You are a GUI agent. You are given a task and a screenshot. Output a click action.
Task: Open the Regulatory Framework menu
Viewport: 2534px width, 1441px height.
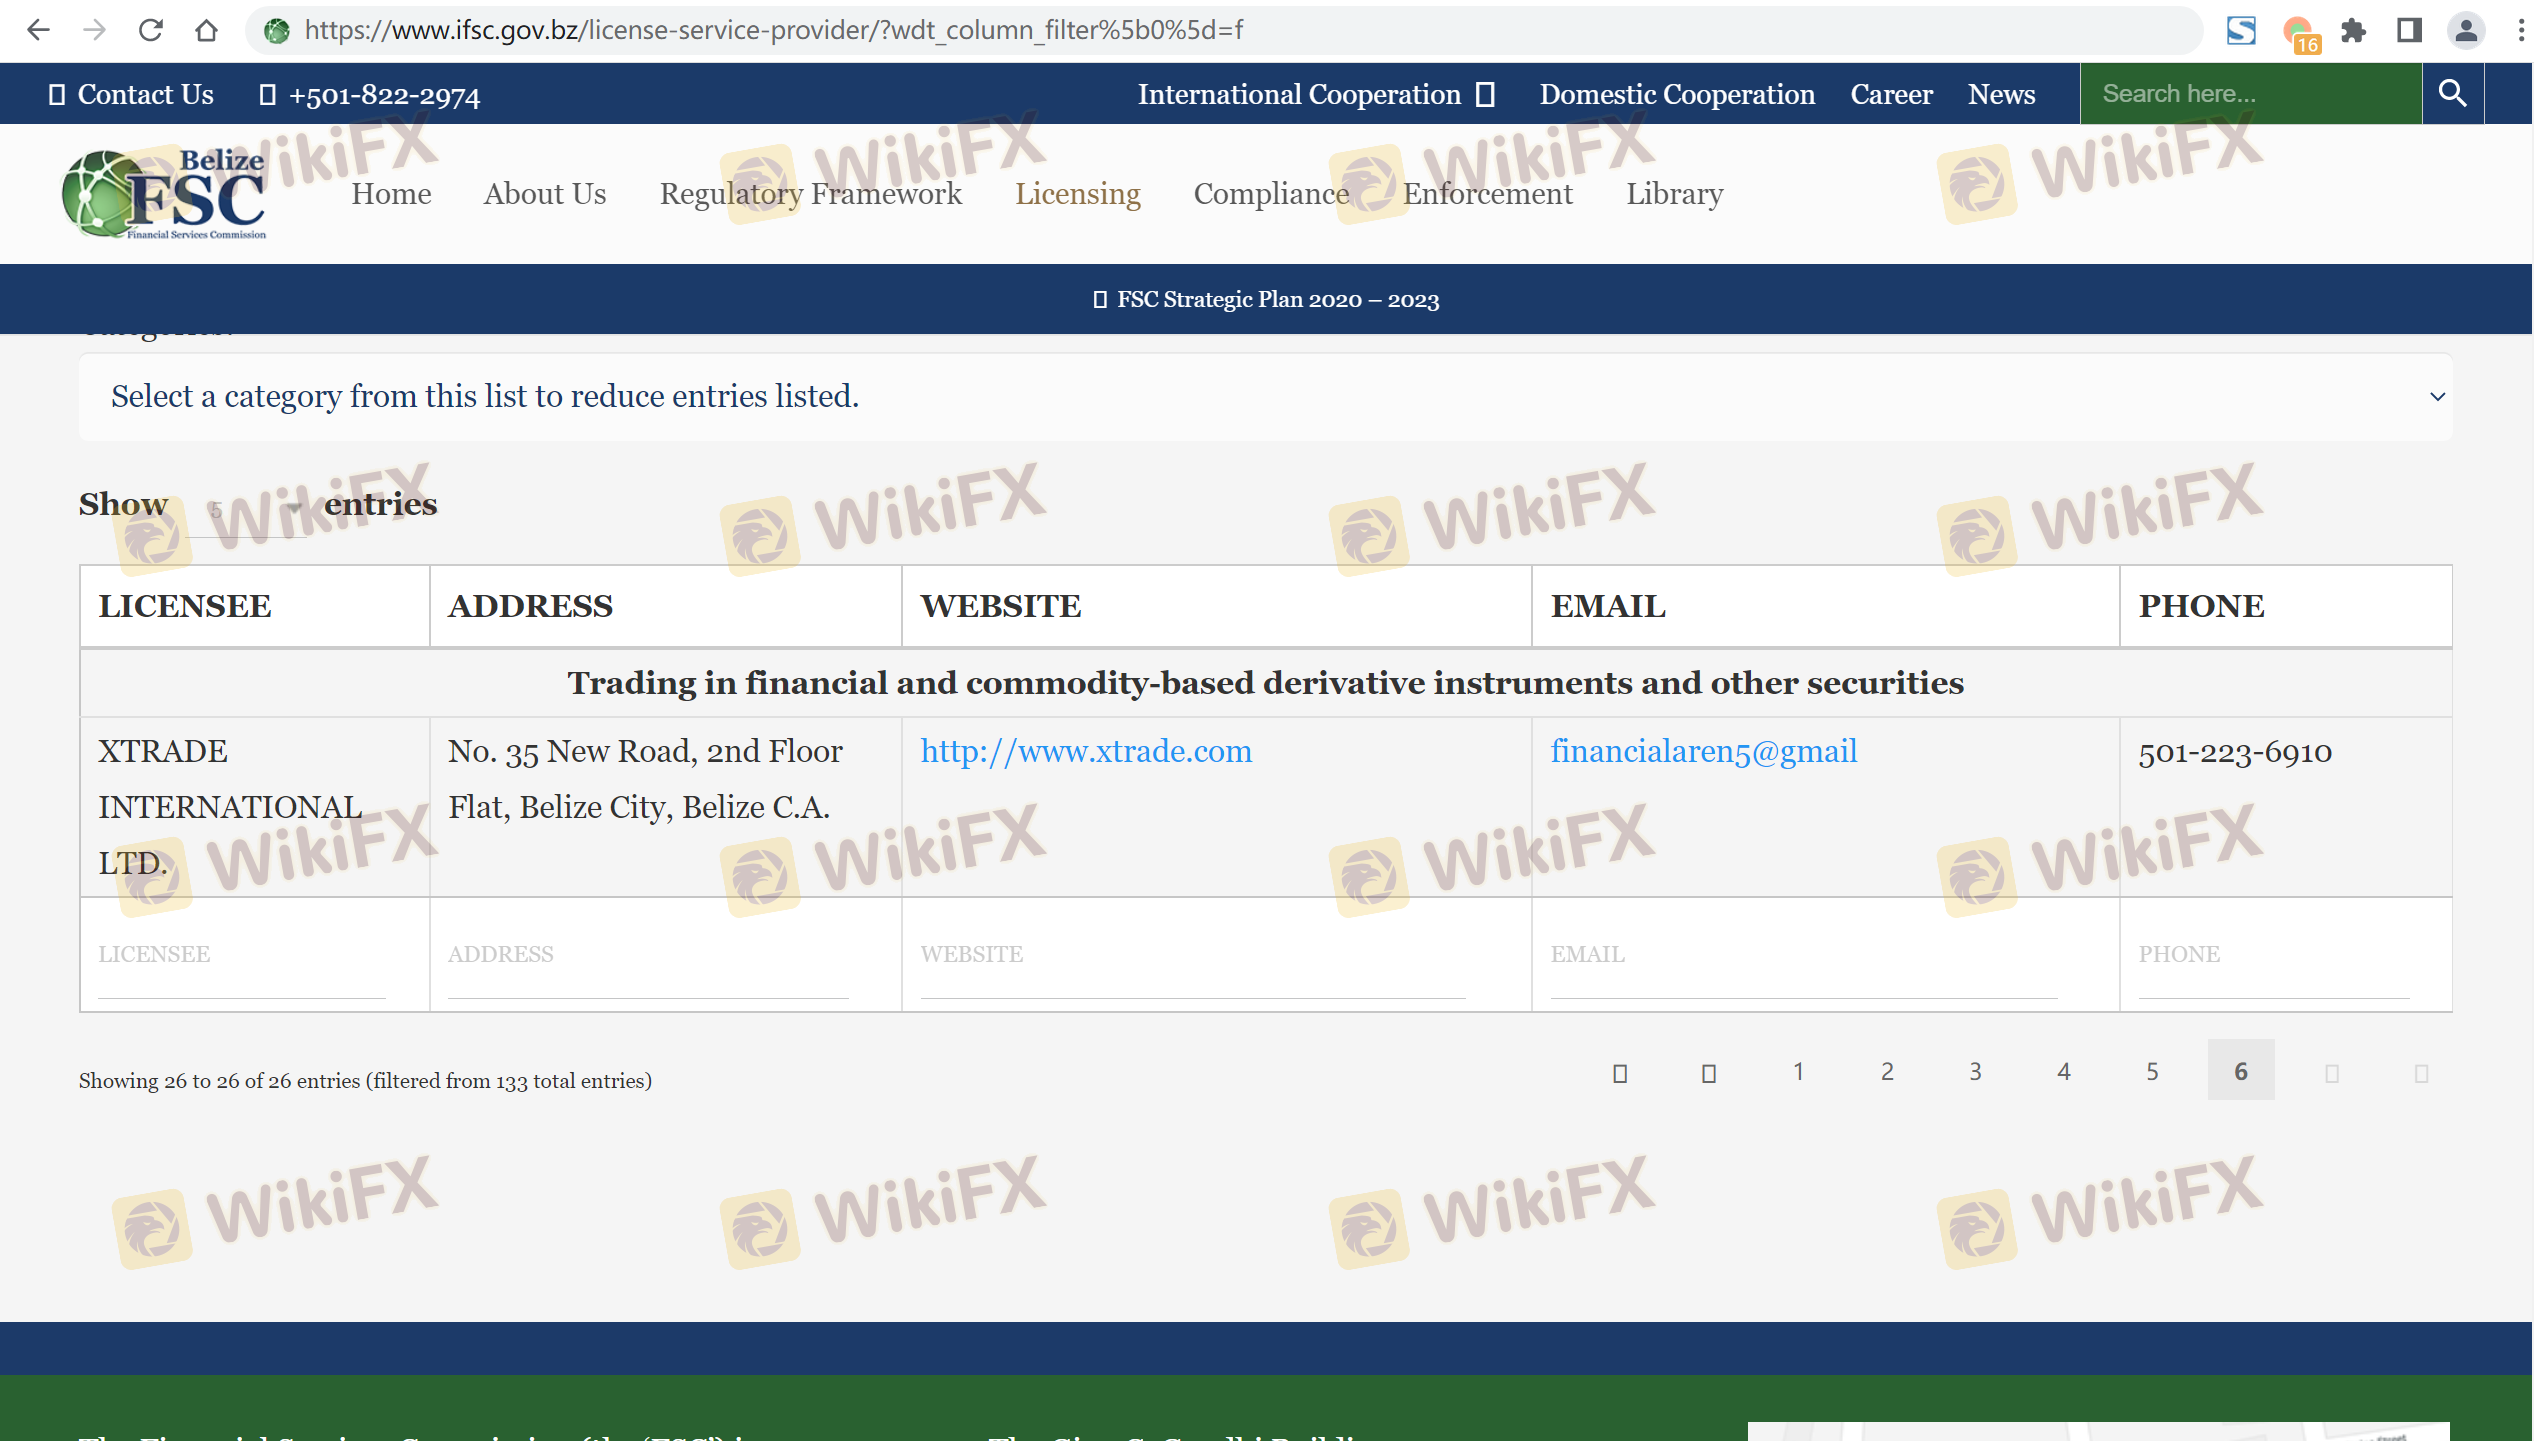click(810, 194)
